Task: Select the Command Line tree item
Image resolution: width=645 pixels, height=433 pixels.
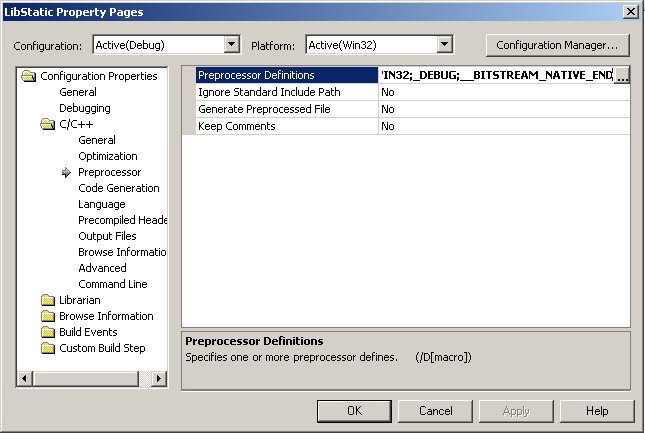Action: click(112, 284)
